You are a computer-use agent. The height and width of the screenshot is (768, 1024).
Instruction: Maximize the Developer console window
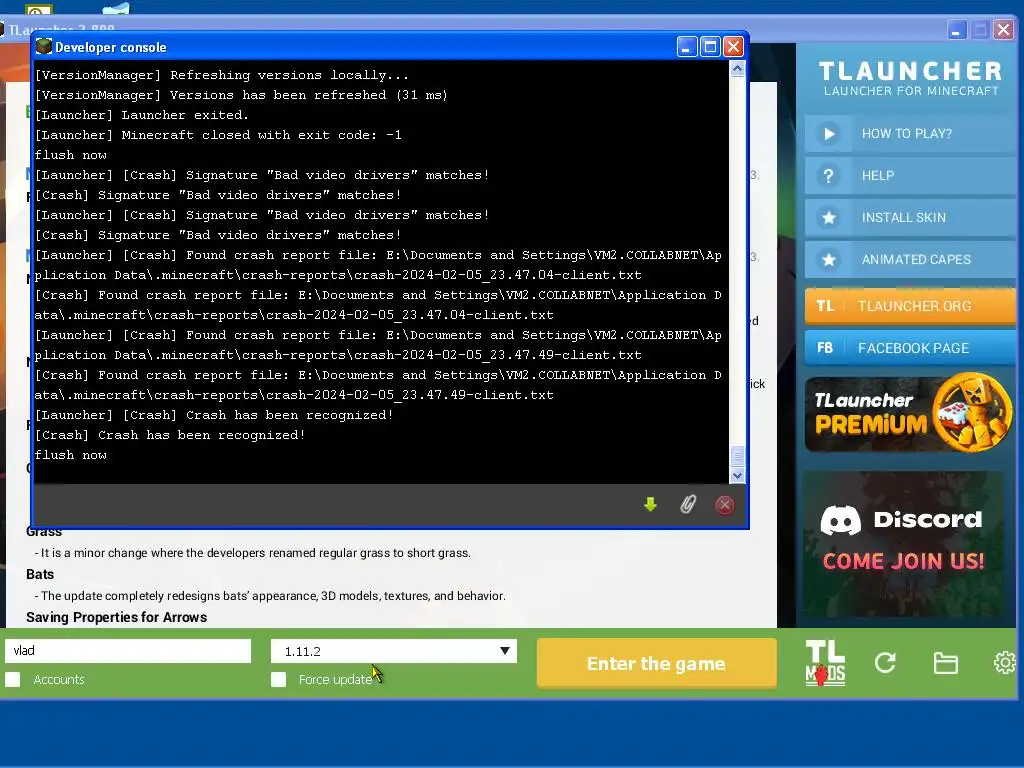pyautogui.click(x=710, y=47)
